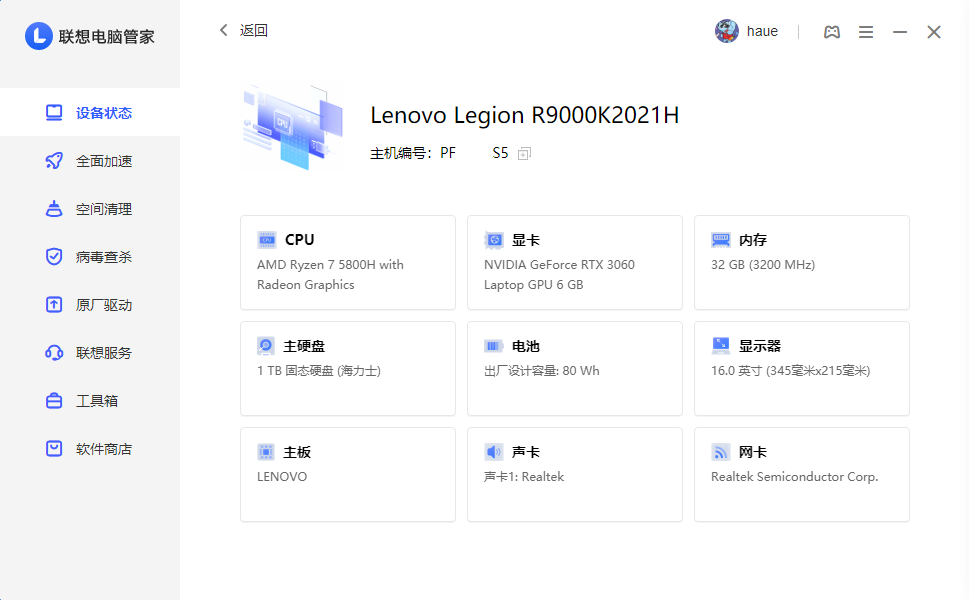Click the 电池 battery icon
The image size is (969, 601).
[493, 346]
